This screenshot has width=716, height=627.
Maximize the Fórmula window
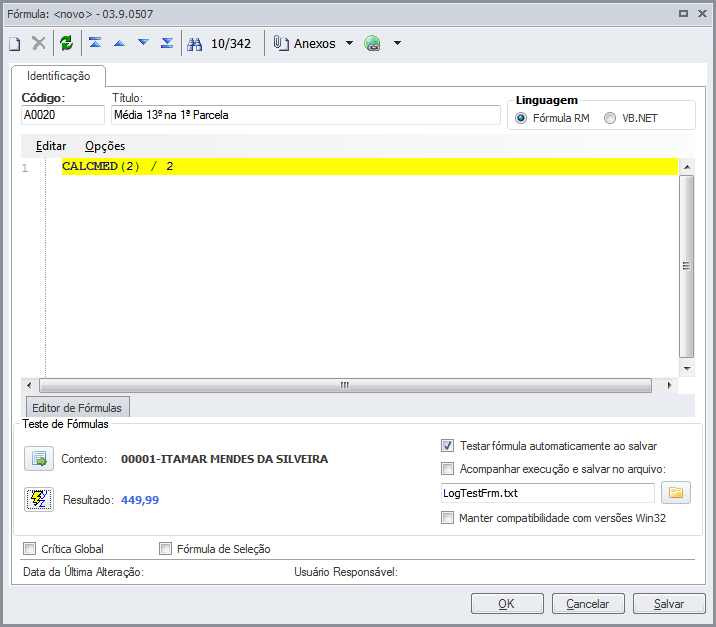(x=683, y=14)
